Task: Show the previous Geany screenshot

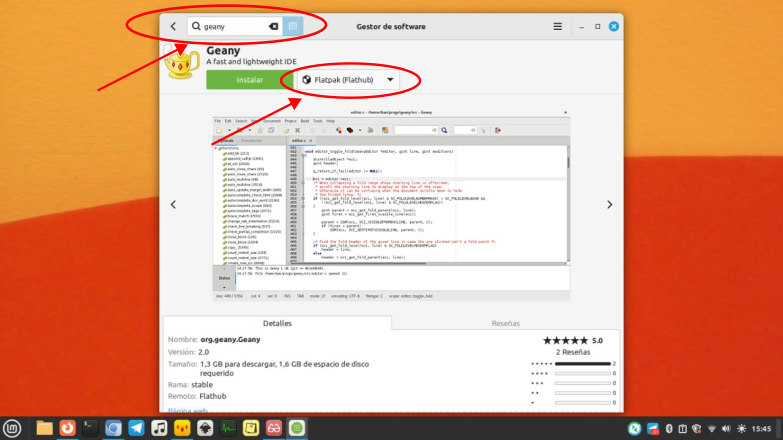Action: (x=173, y=204)
